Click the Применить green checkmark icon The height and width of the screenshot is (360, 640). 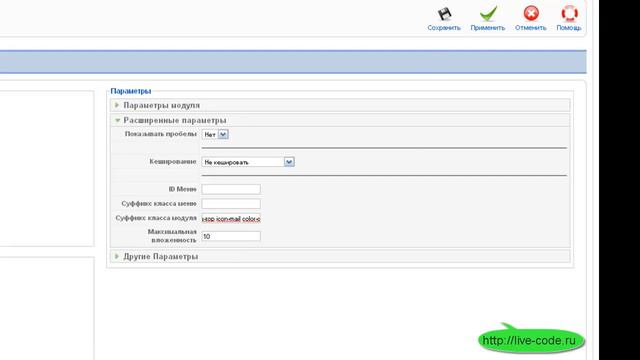488,13
